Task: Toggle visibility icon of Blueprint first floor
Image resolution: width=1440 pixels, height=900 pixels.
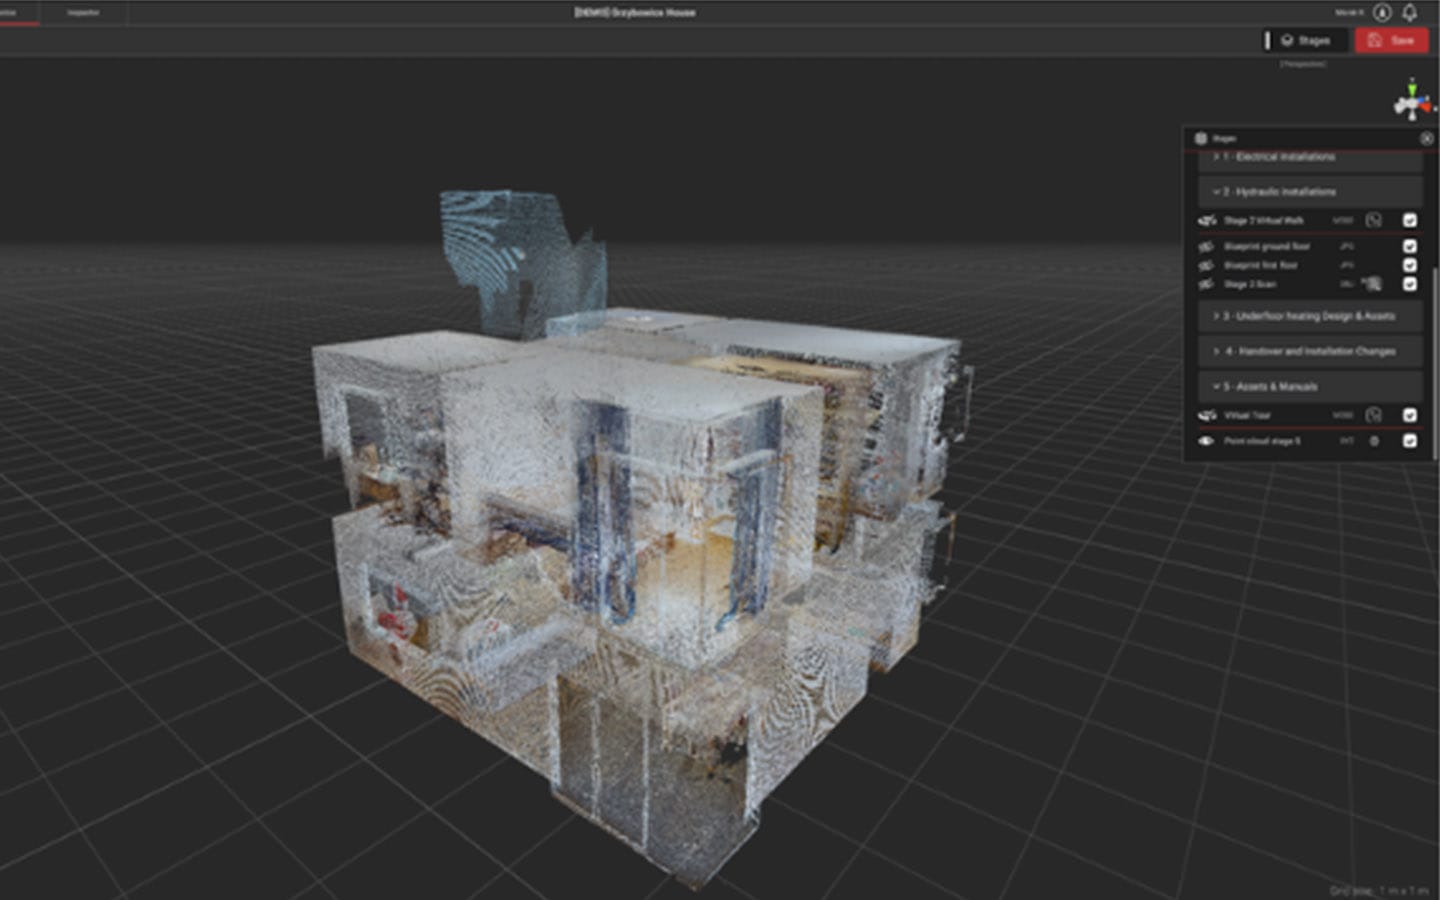Action: 1206,265
